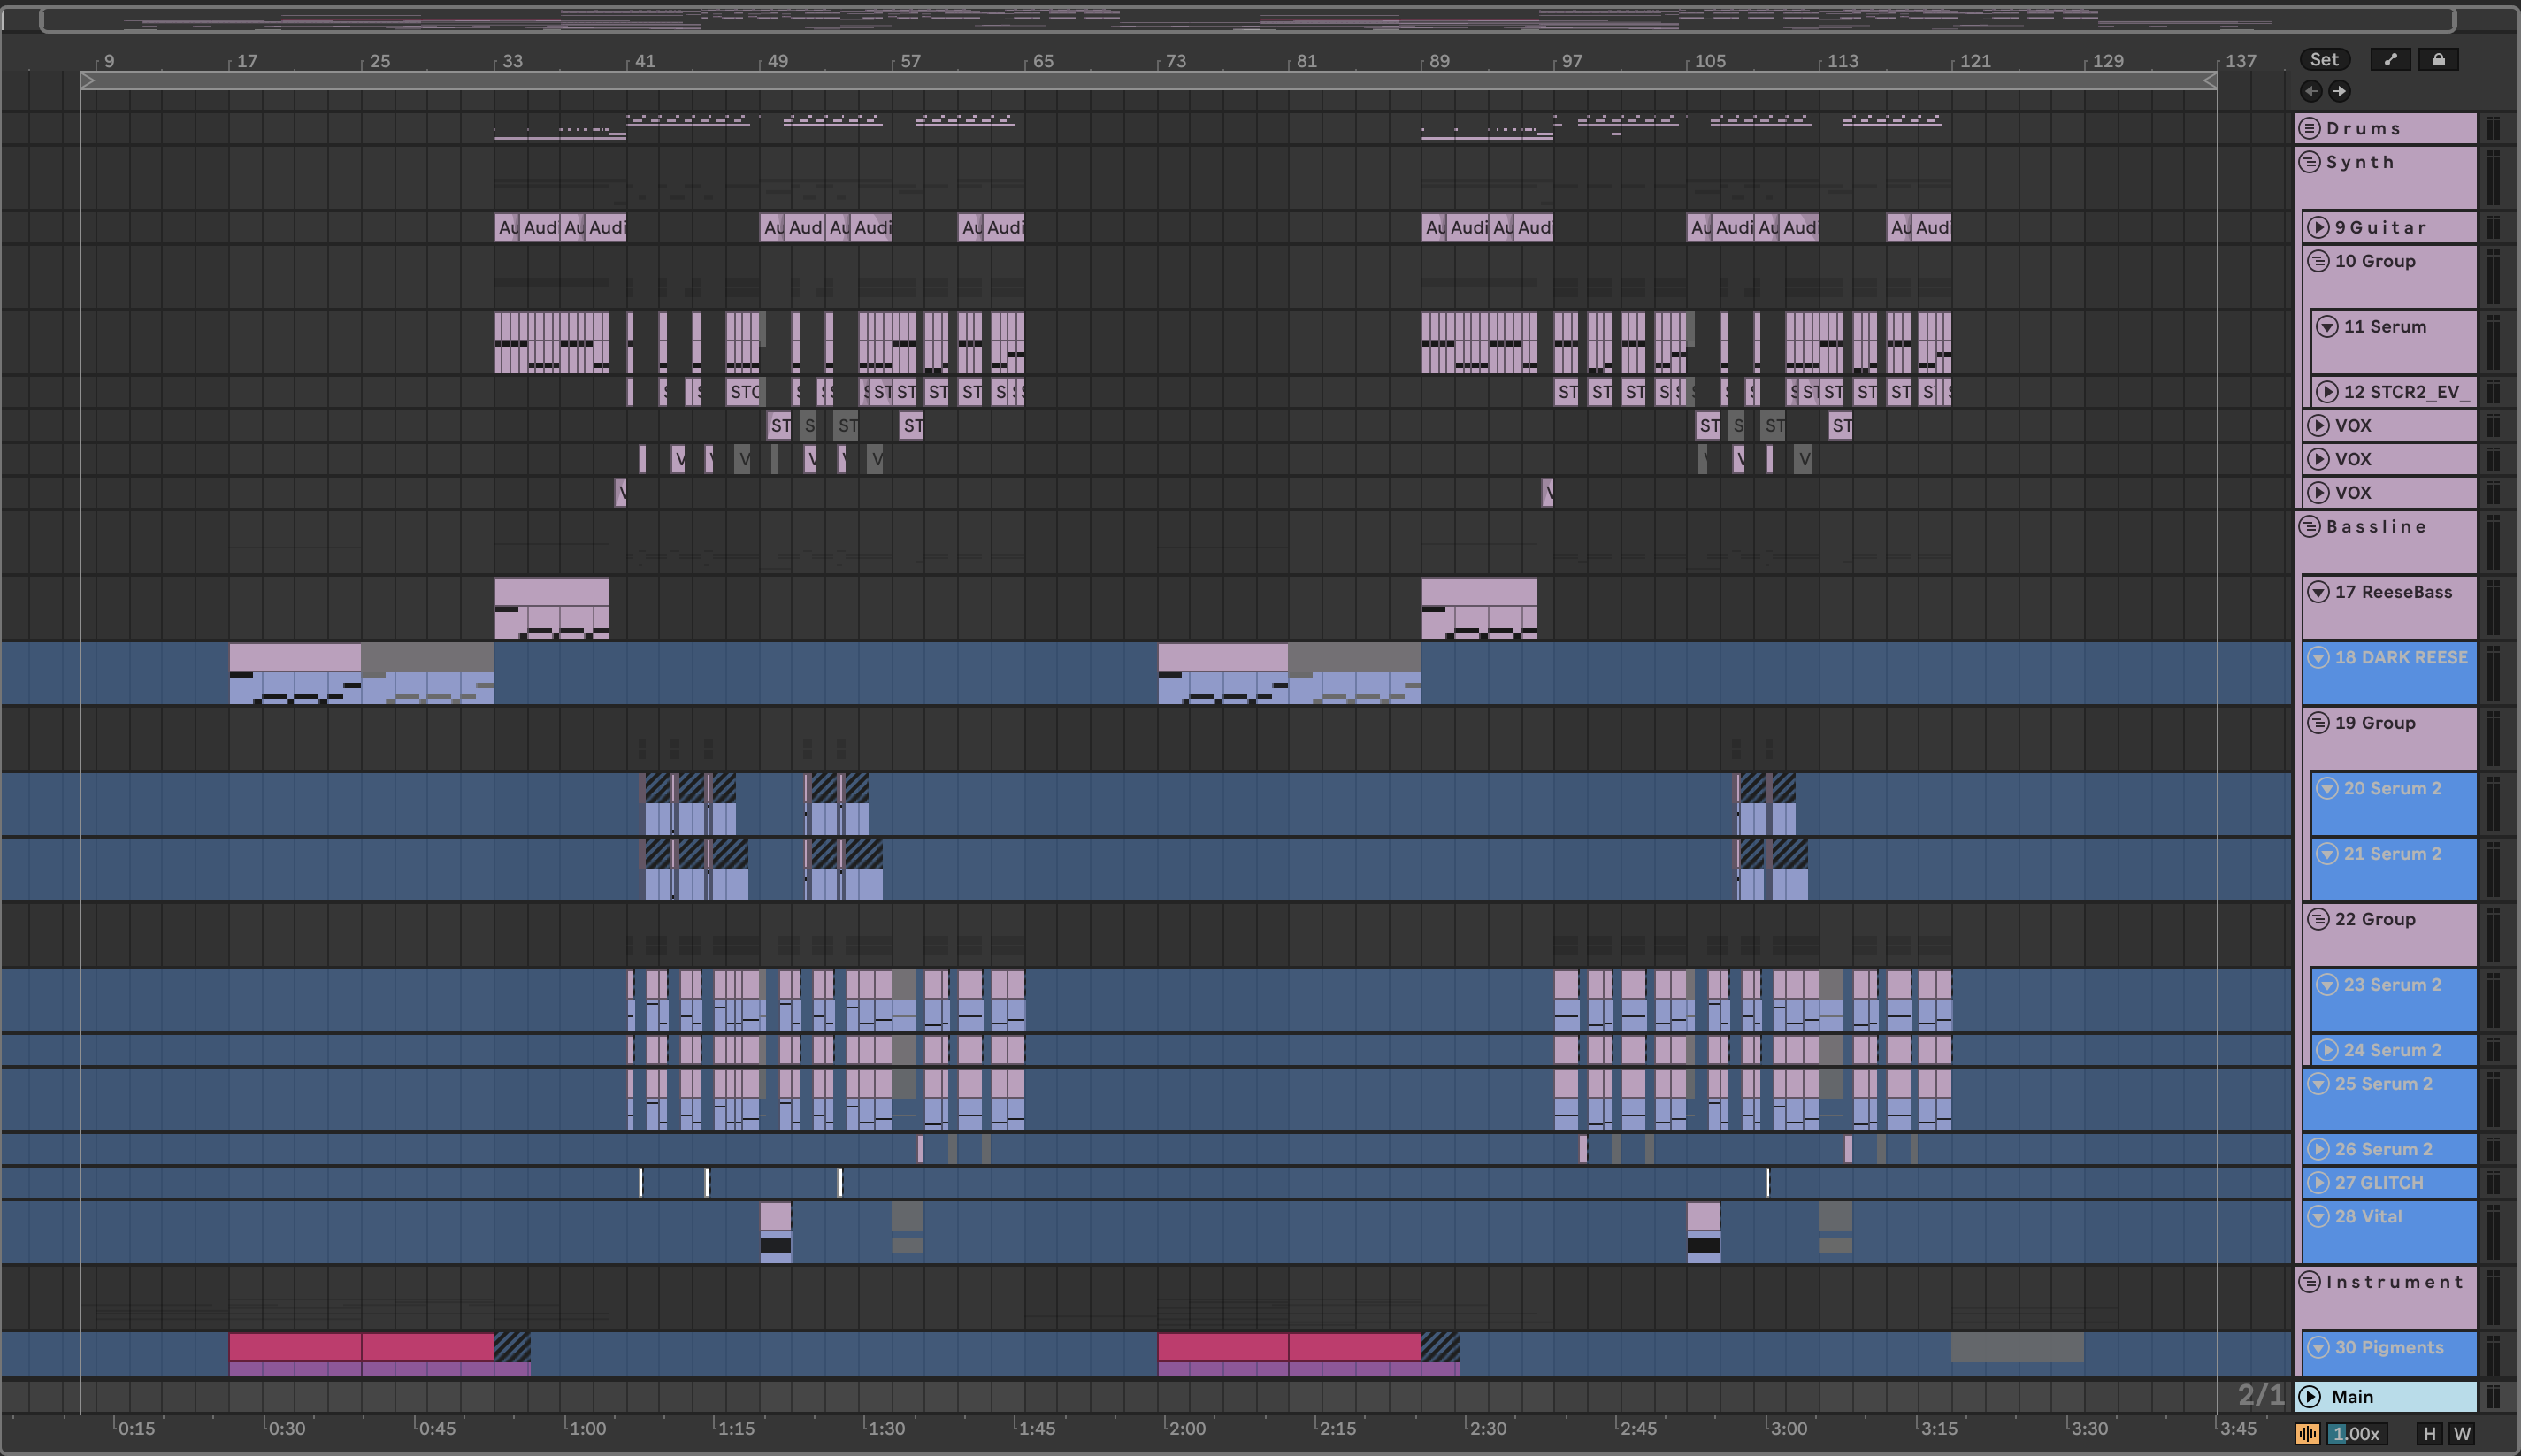
Task: Click the 1.00x zoom value field
Action: click(x=2356, y=1434)
